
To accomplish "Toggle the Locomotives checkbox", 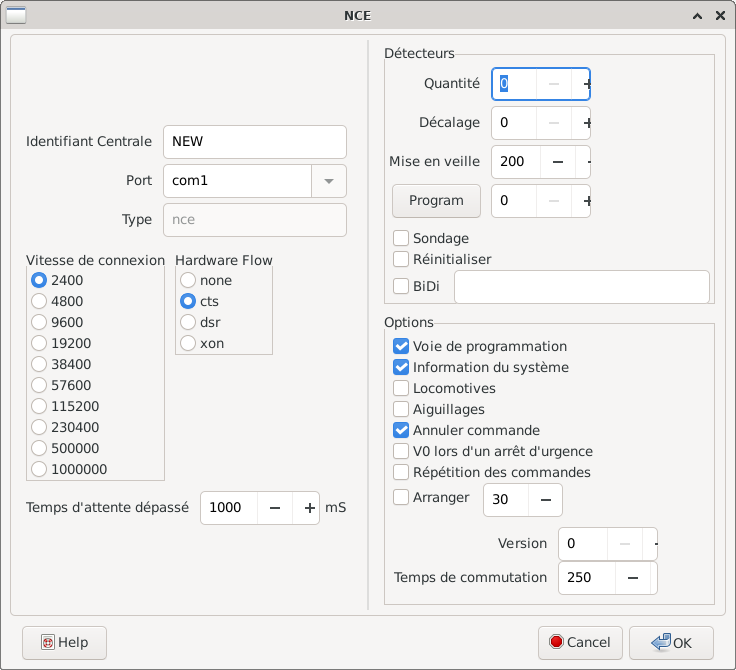I will point(401,388).
